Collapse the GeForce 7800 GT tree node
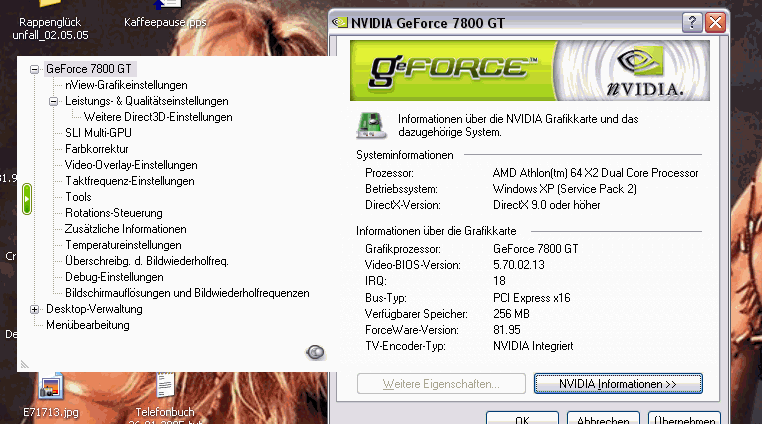This screenshot has width=762, height=424. (x=35, y=70)
